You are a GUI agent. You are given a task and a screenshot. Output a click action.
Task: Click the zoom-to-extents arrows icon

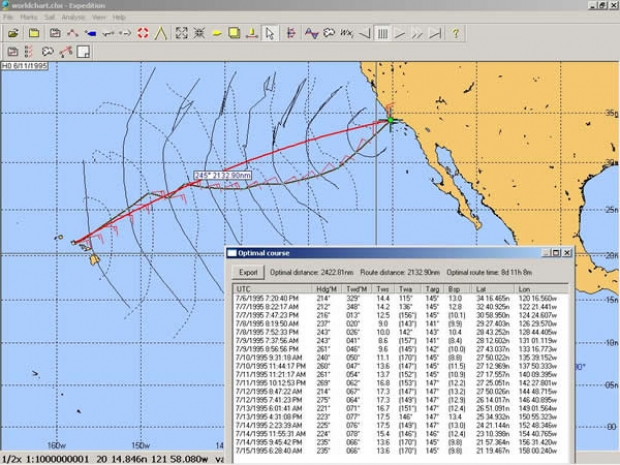(x=182, y=33)
